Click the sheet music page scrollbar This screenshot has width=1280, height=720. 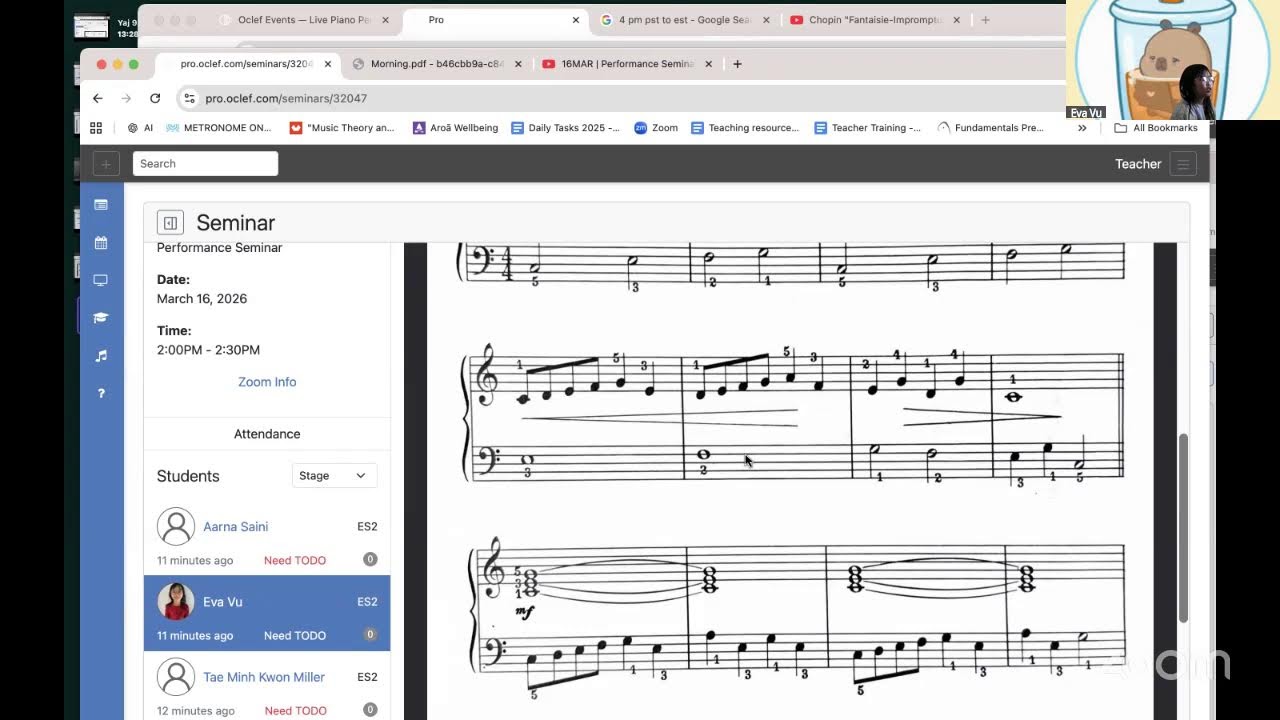(1185, 528)
